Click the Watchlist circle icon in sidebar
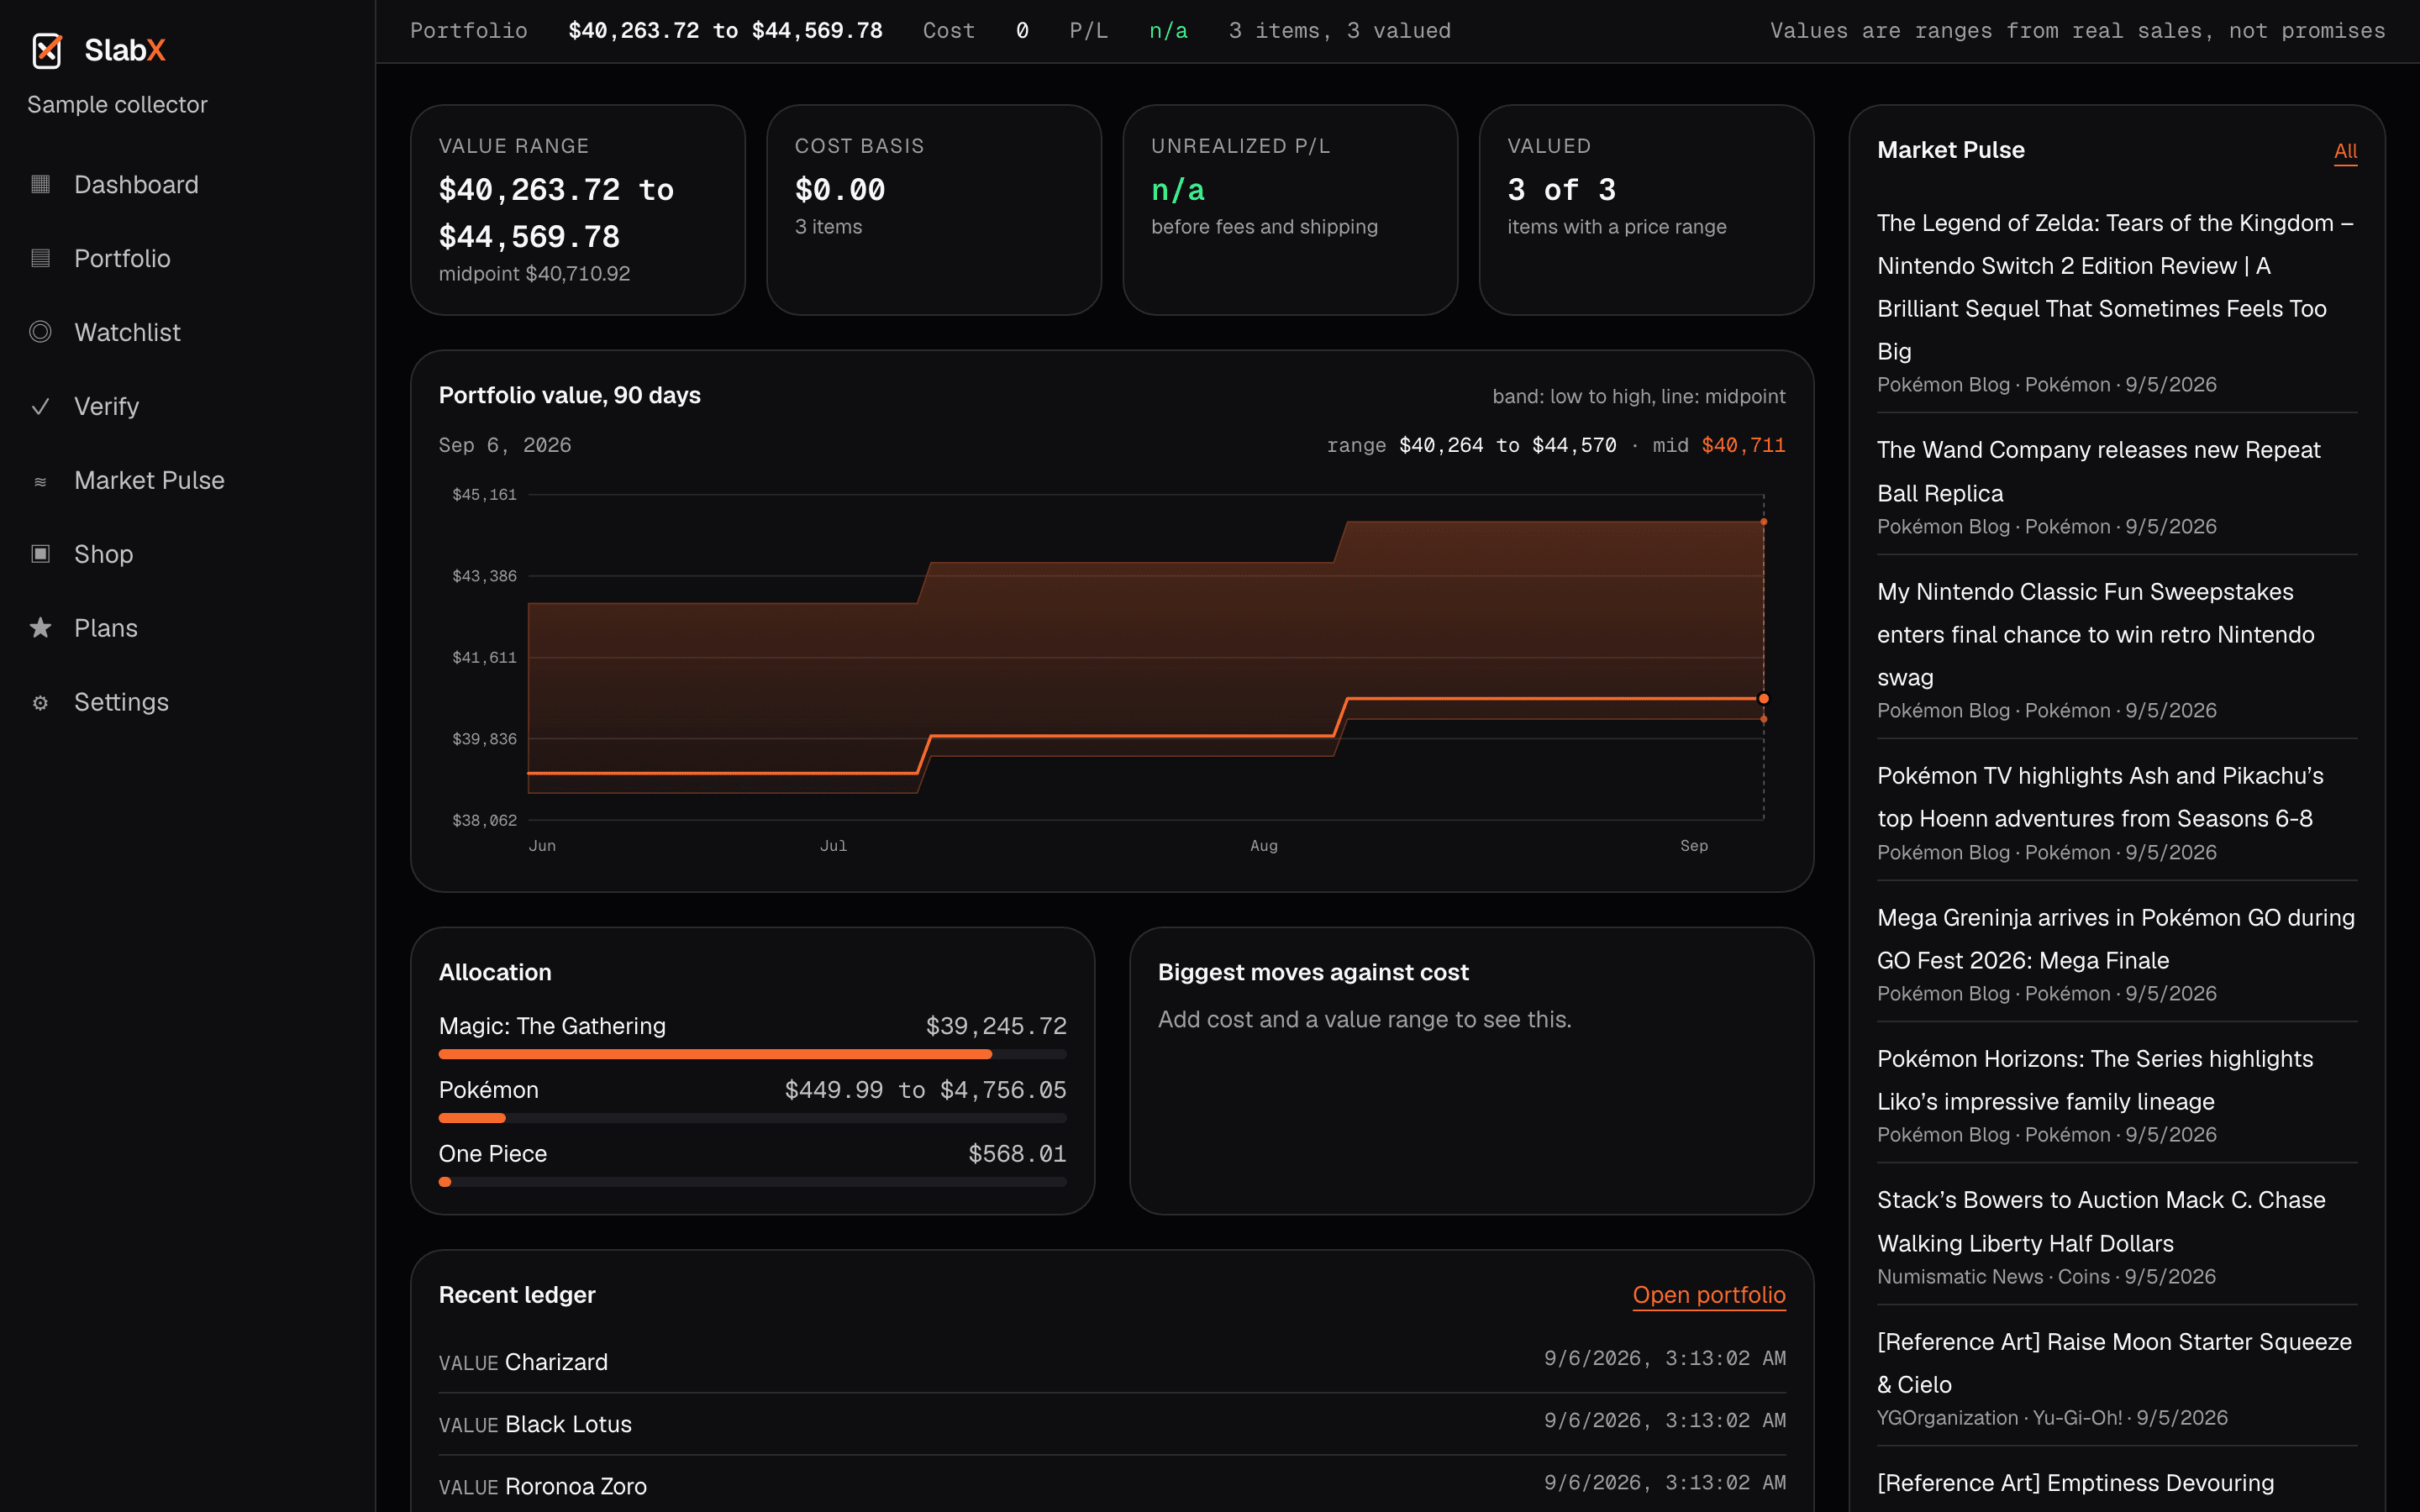 click(x=40, y=332)
